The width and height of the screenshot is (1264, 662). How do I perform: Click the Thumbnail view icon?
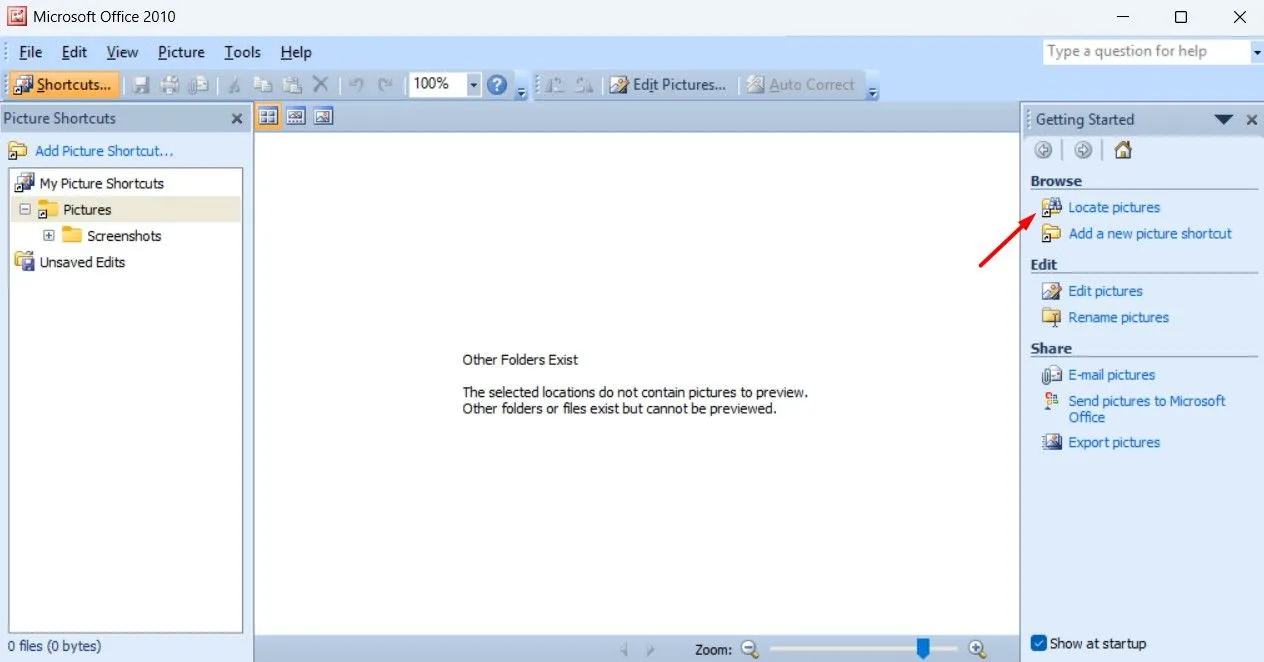(267, 116)
